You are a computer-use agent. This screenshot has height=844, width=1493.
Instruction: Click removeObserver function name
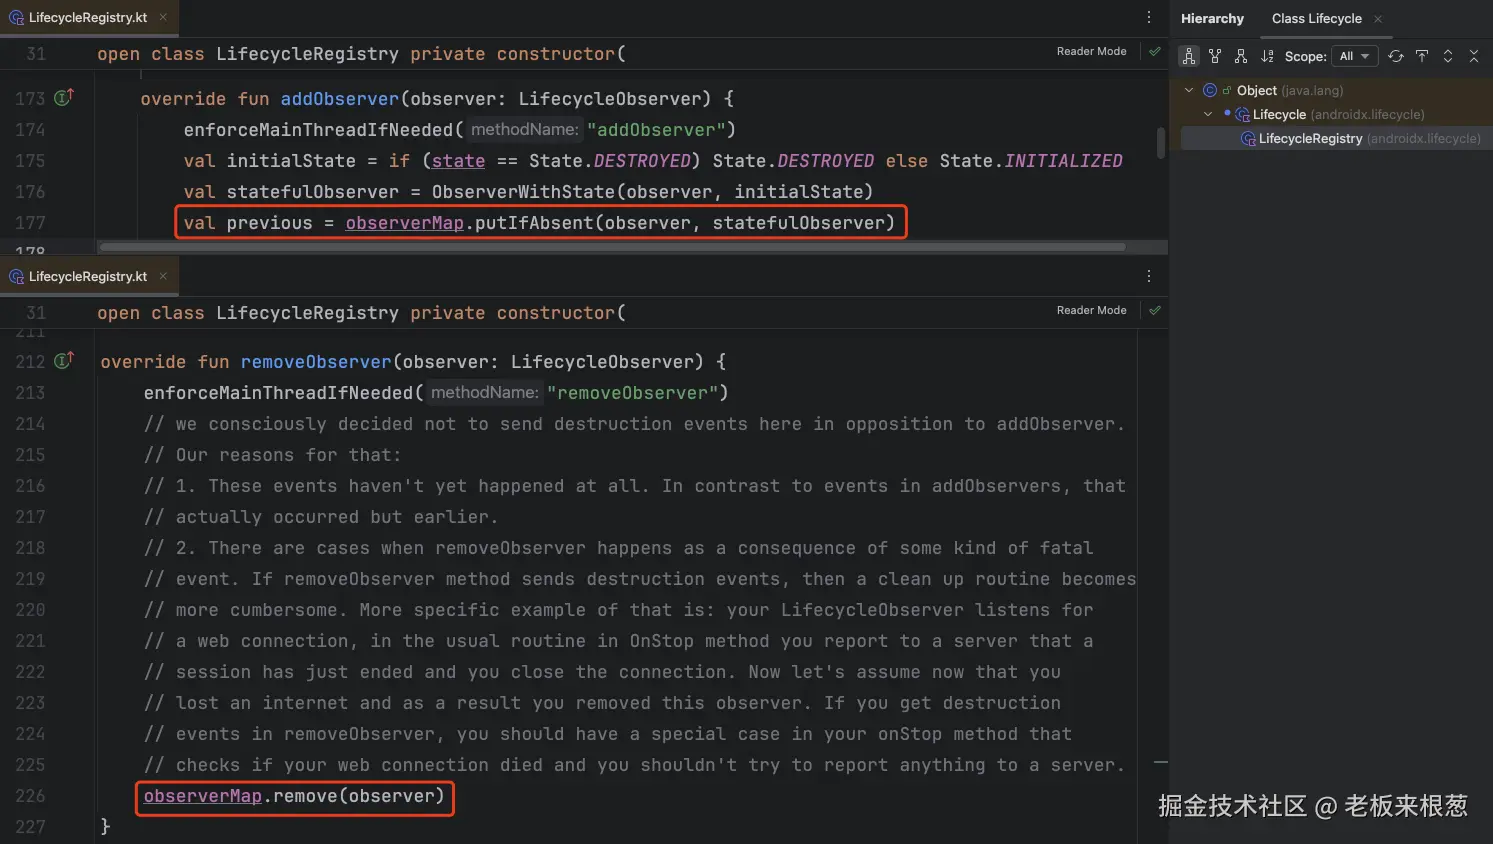(316, 361)
